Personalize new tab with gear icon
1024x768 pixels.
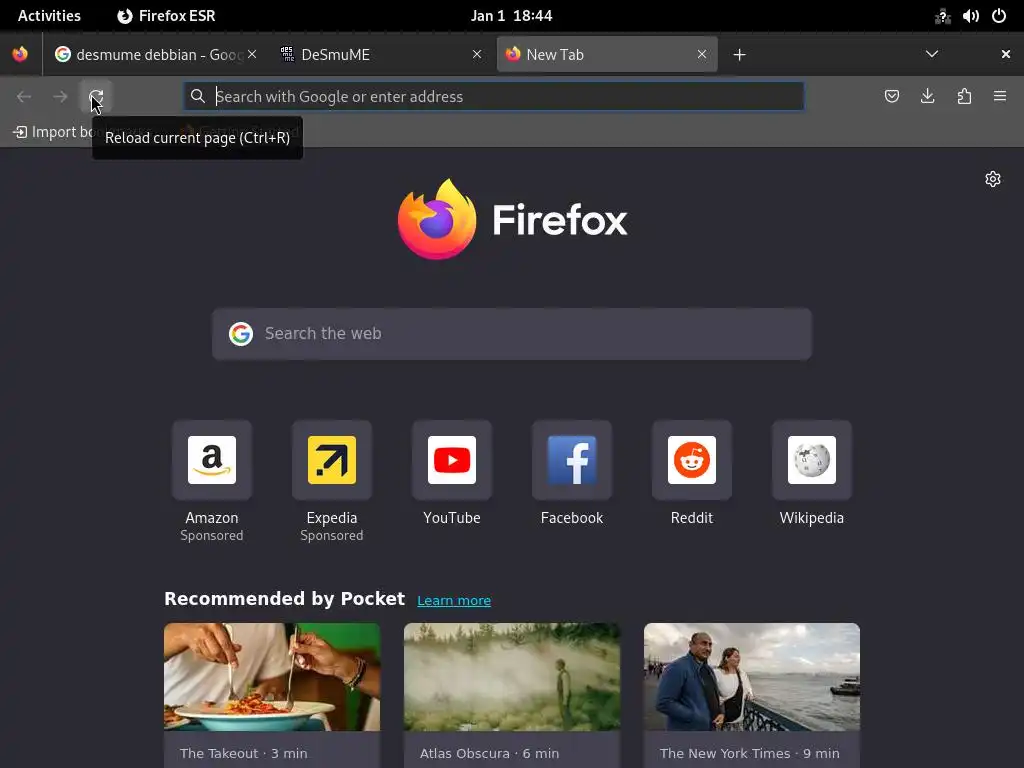tap(993, 179)
